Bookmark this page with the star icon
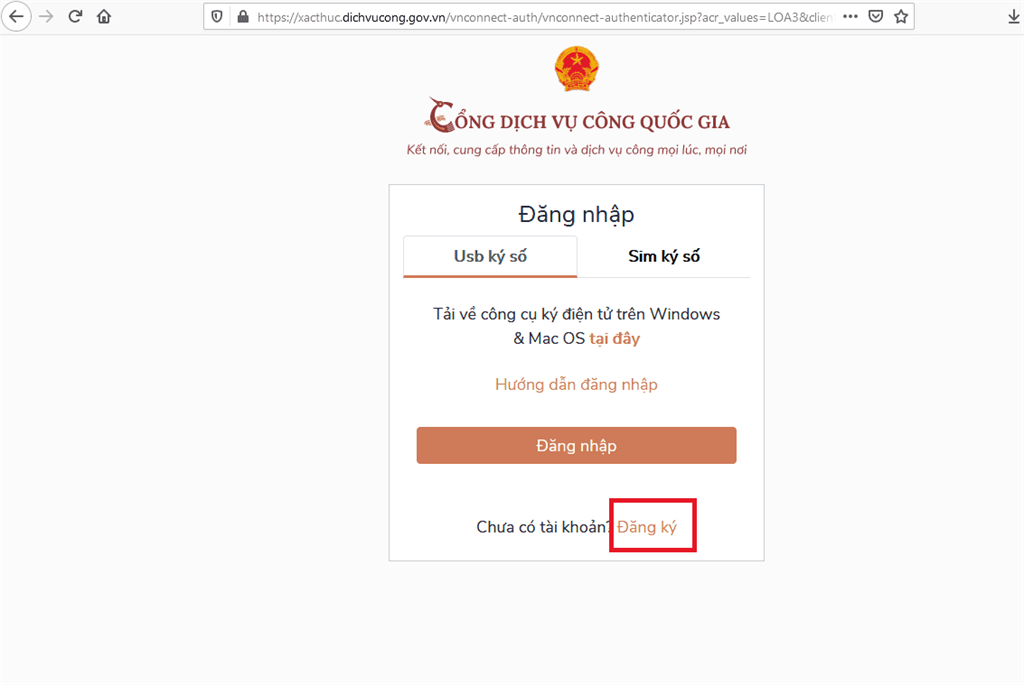 901,16
